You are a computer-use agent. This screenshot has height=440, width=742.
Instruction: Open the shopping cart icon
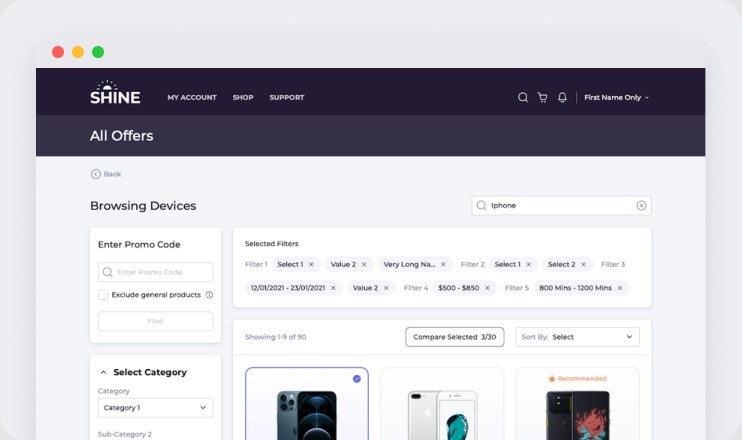tap(542, 97)
